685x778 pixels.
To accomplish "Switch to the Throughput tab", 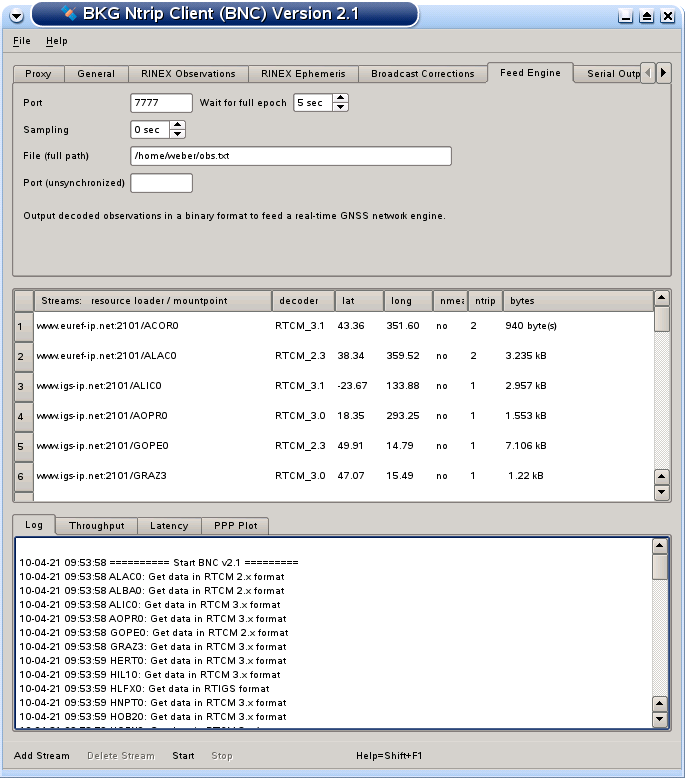I will pyautogui.click(x=96, y=526).
